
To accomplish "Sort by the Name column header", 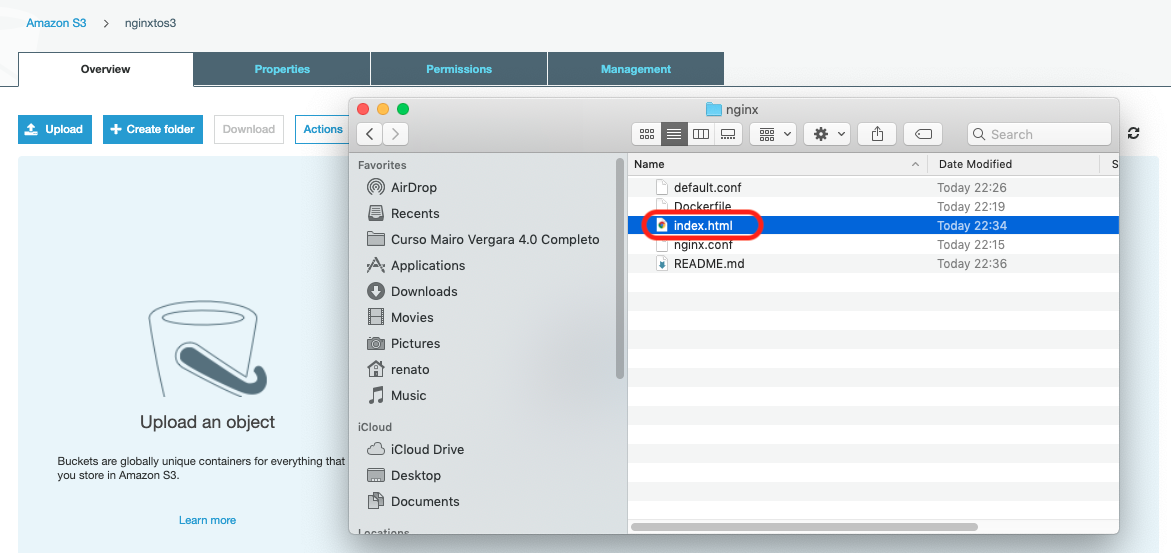I will click(x=777, y=164).
